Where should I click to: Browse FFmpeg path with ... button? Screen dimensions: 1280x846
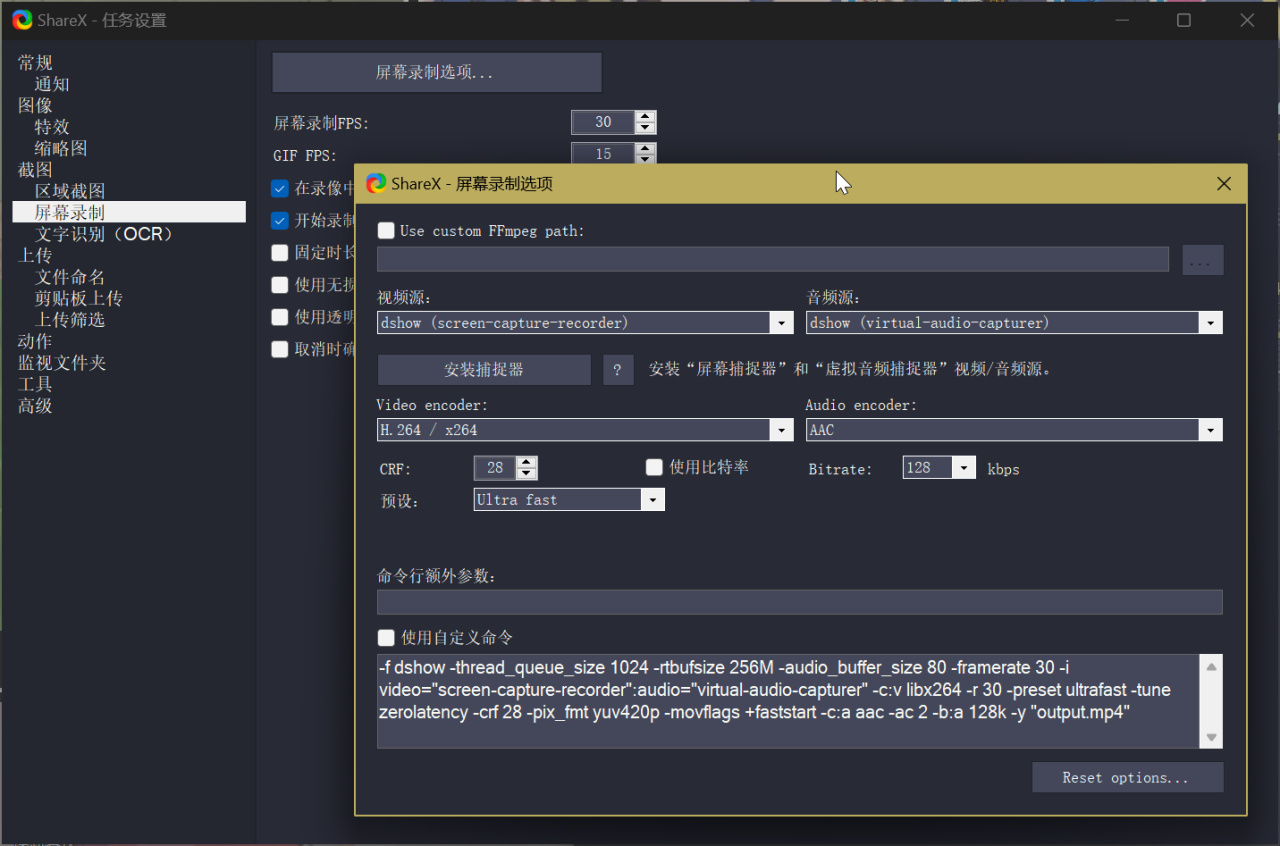click(1203, 260)
